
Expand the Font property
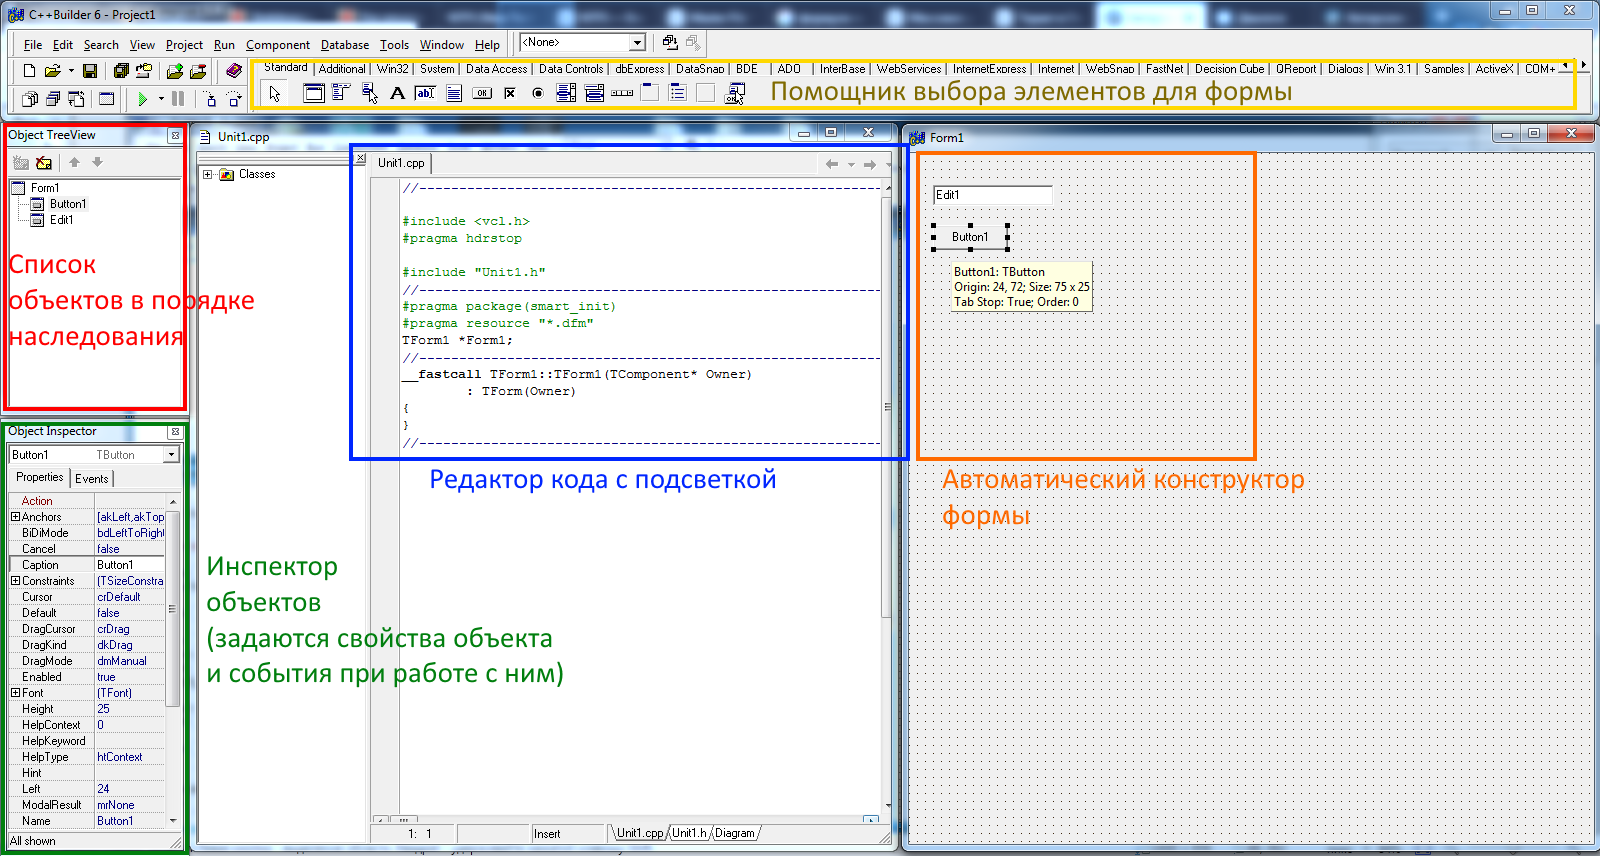(x=15, y=693)
